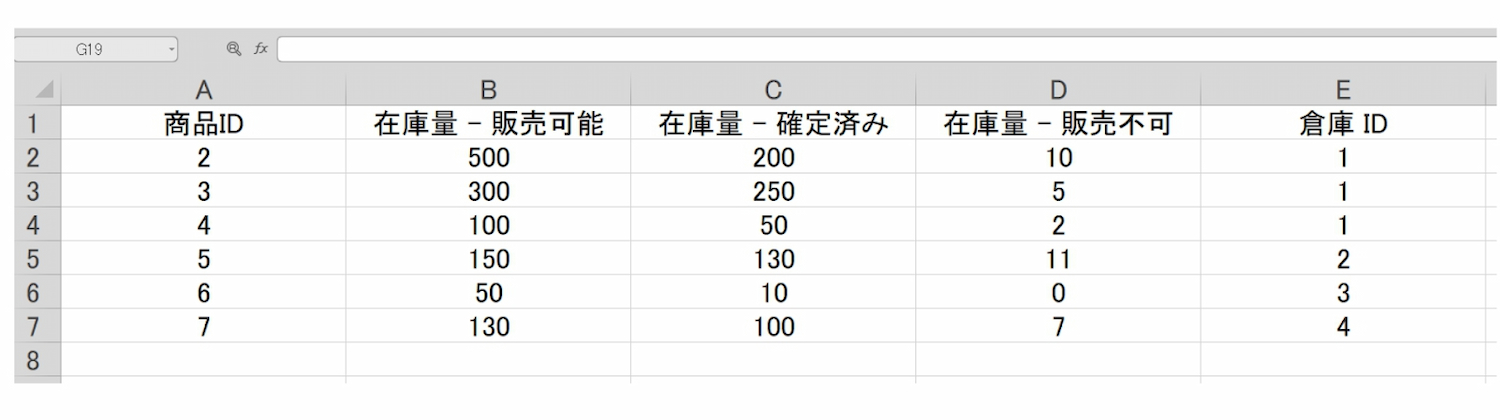Screen dimensions: 1500x420
Task: Click the 在庫量 - 販売不可 cell
Action: coord(1058,125)
